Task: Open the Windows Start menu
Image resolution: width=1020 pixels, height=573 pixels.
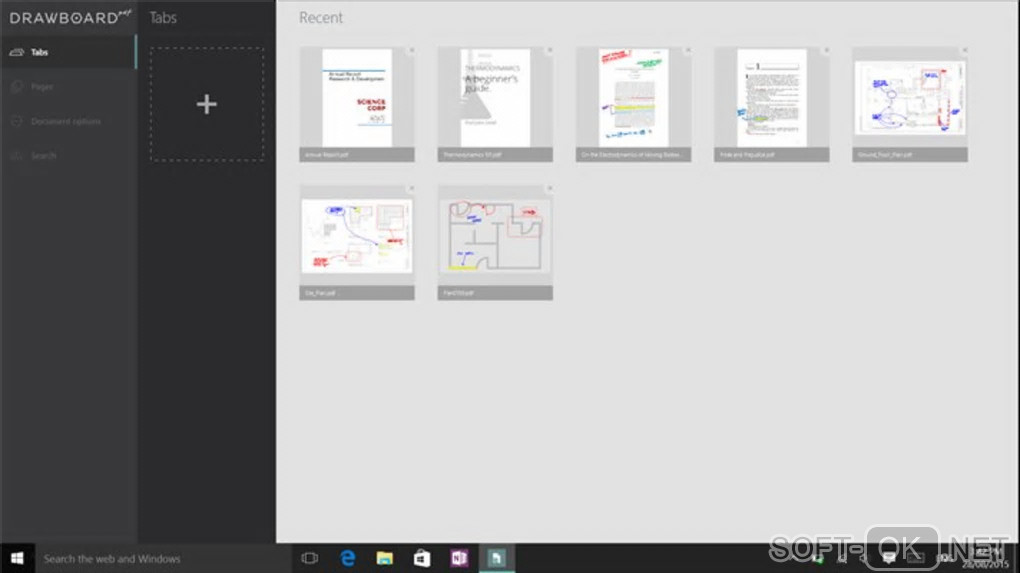Action: (x=17, y=558)
